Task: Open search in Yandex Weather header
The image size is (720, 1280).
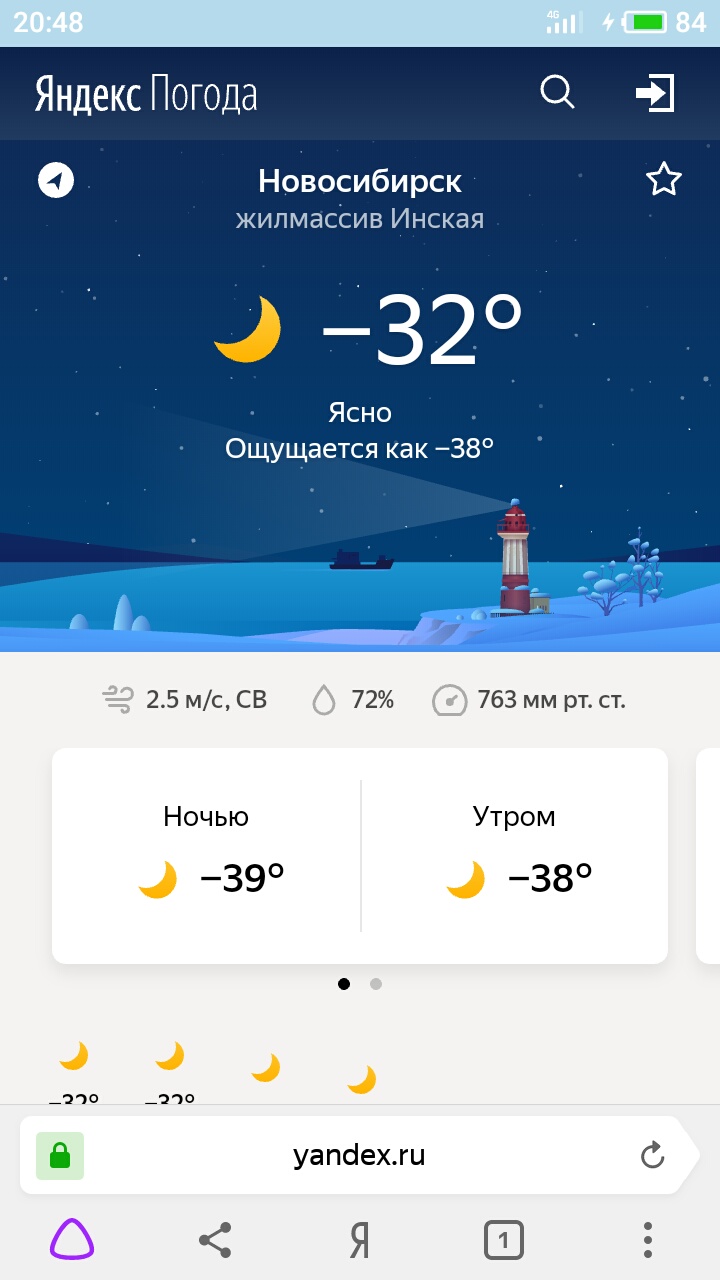Action: point(557,93)
